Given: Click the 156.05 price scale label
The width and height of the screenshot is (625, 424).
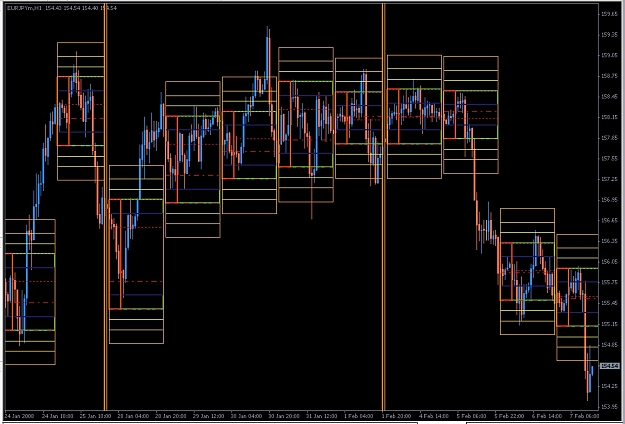Looking at the screenshot, I should pyautogui.click(x=611, y=262).
